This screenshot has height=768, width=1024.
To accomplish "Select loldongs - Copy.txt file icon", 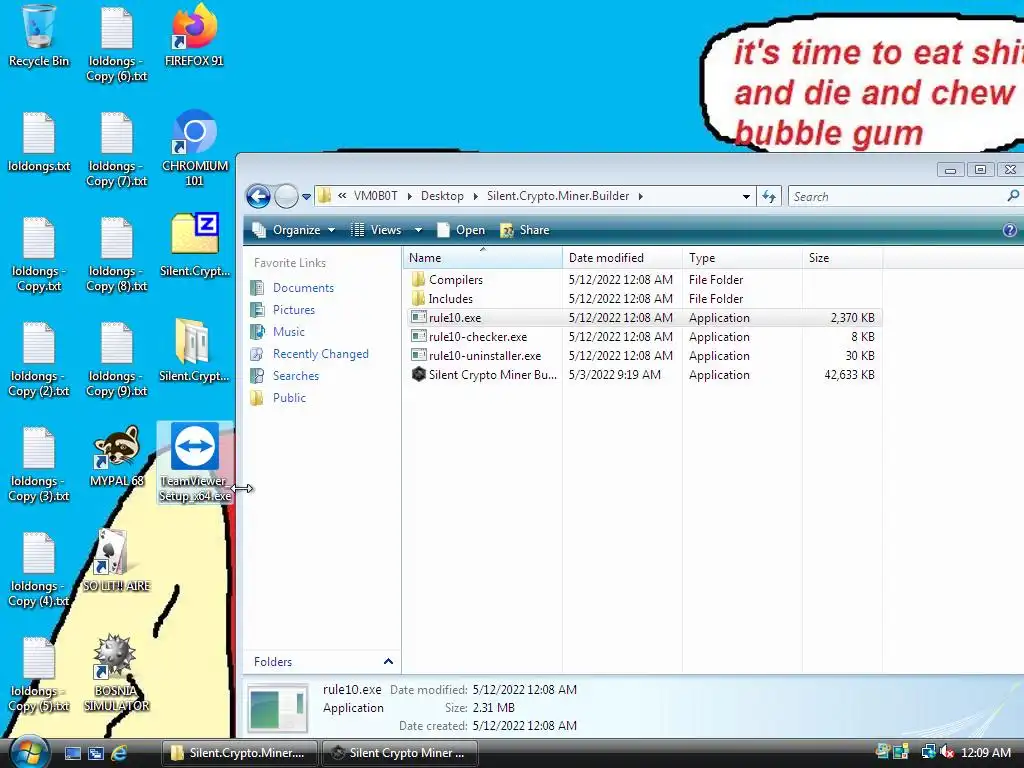I will click(x=39, y=254).
